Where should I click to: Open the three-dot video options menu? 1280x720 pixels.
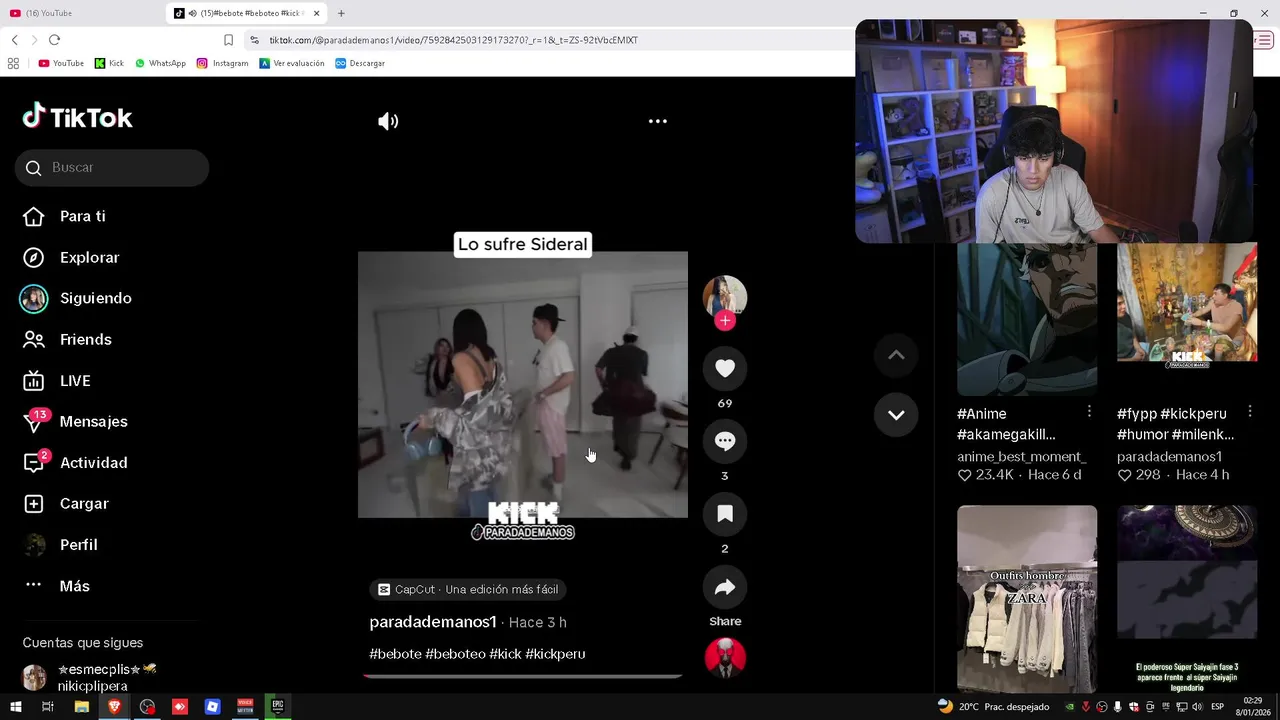[657, 121]
